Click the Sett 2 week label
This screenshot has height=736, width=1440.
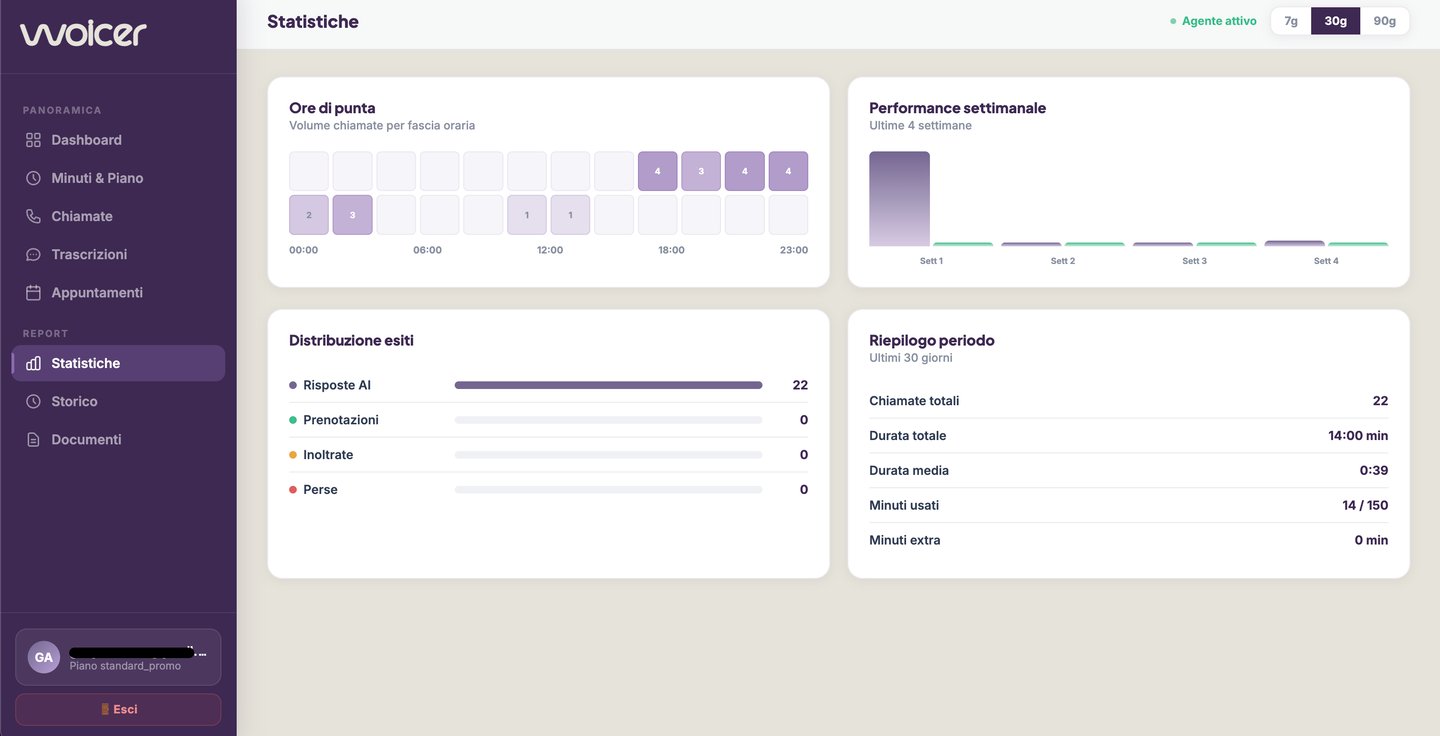click(1063, 261)
